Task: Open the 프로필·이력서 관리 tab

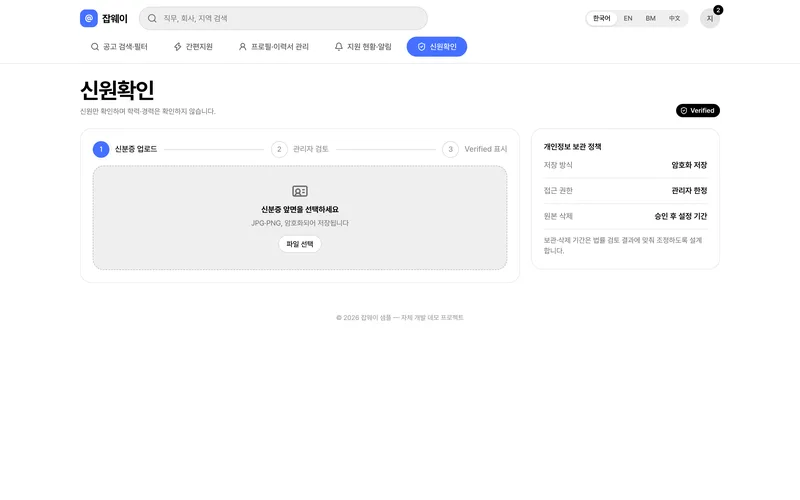Action: [x=273, y=46]
